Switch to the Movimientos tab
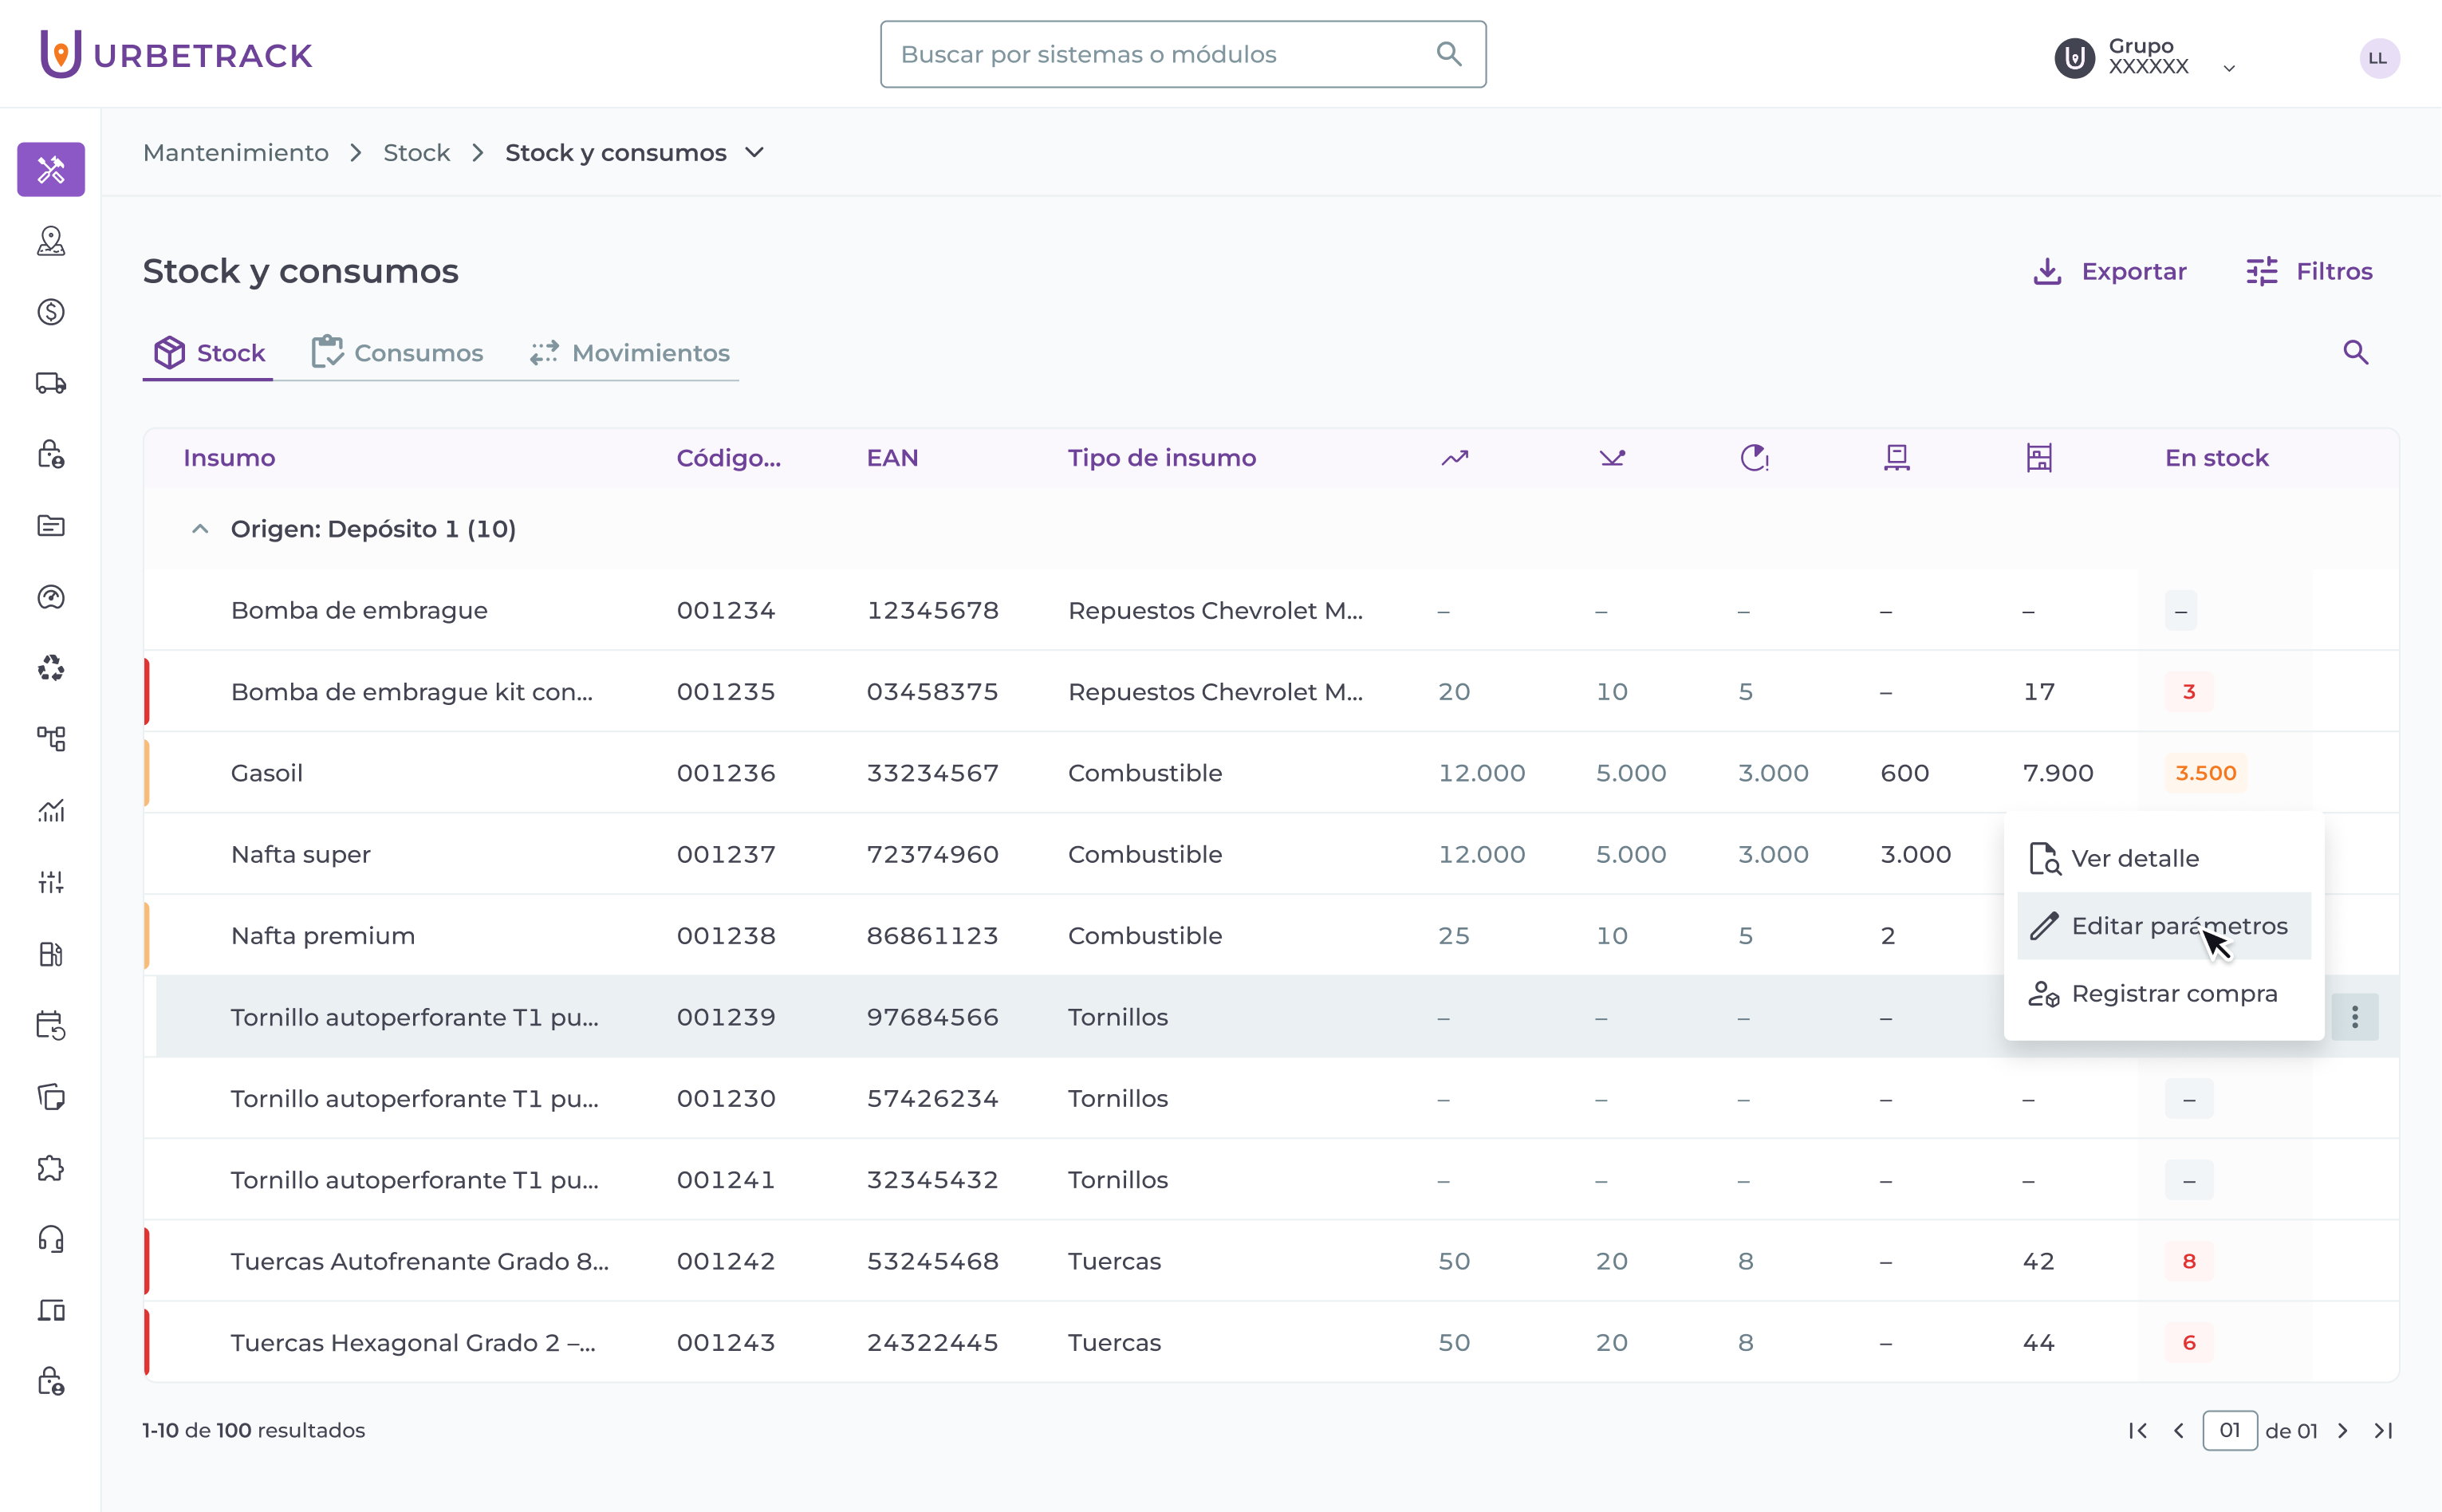The width and height of the screenshot is (2442, 1512). tap(630, 353)
